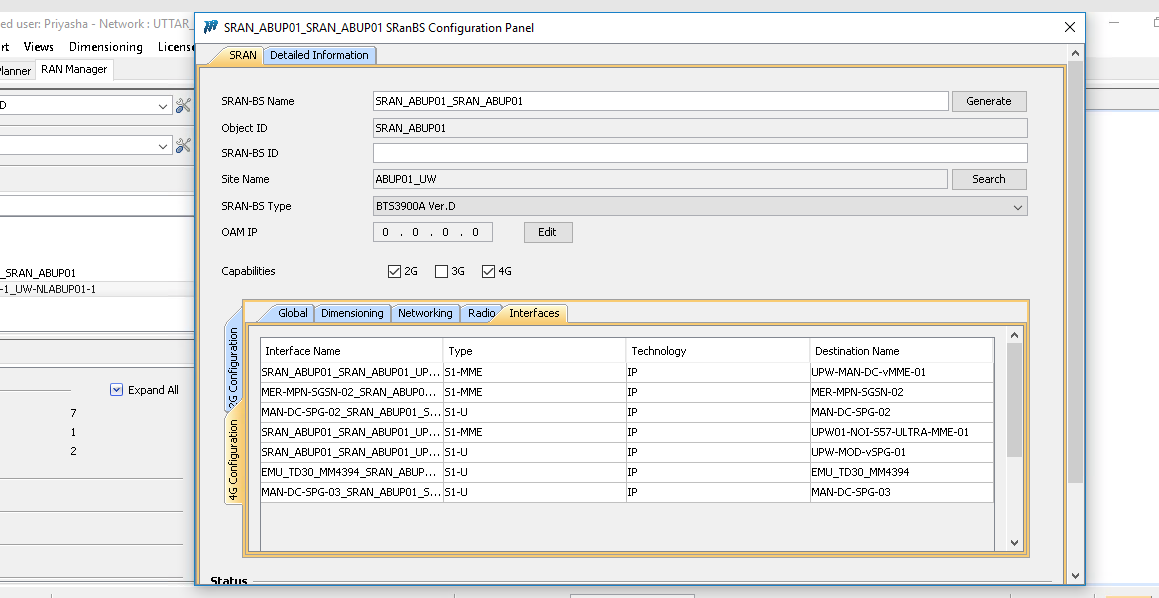
Task: Click the SRAN-BS ID input field
Action: [699, 153]
